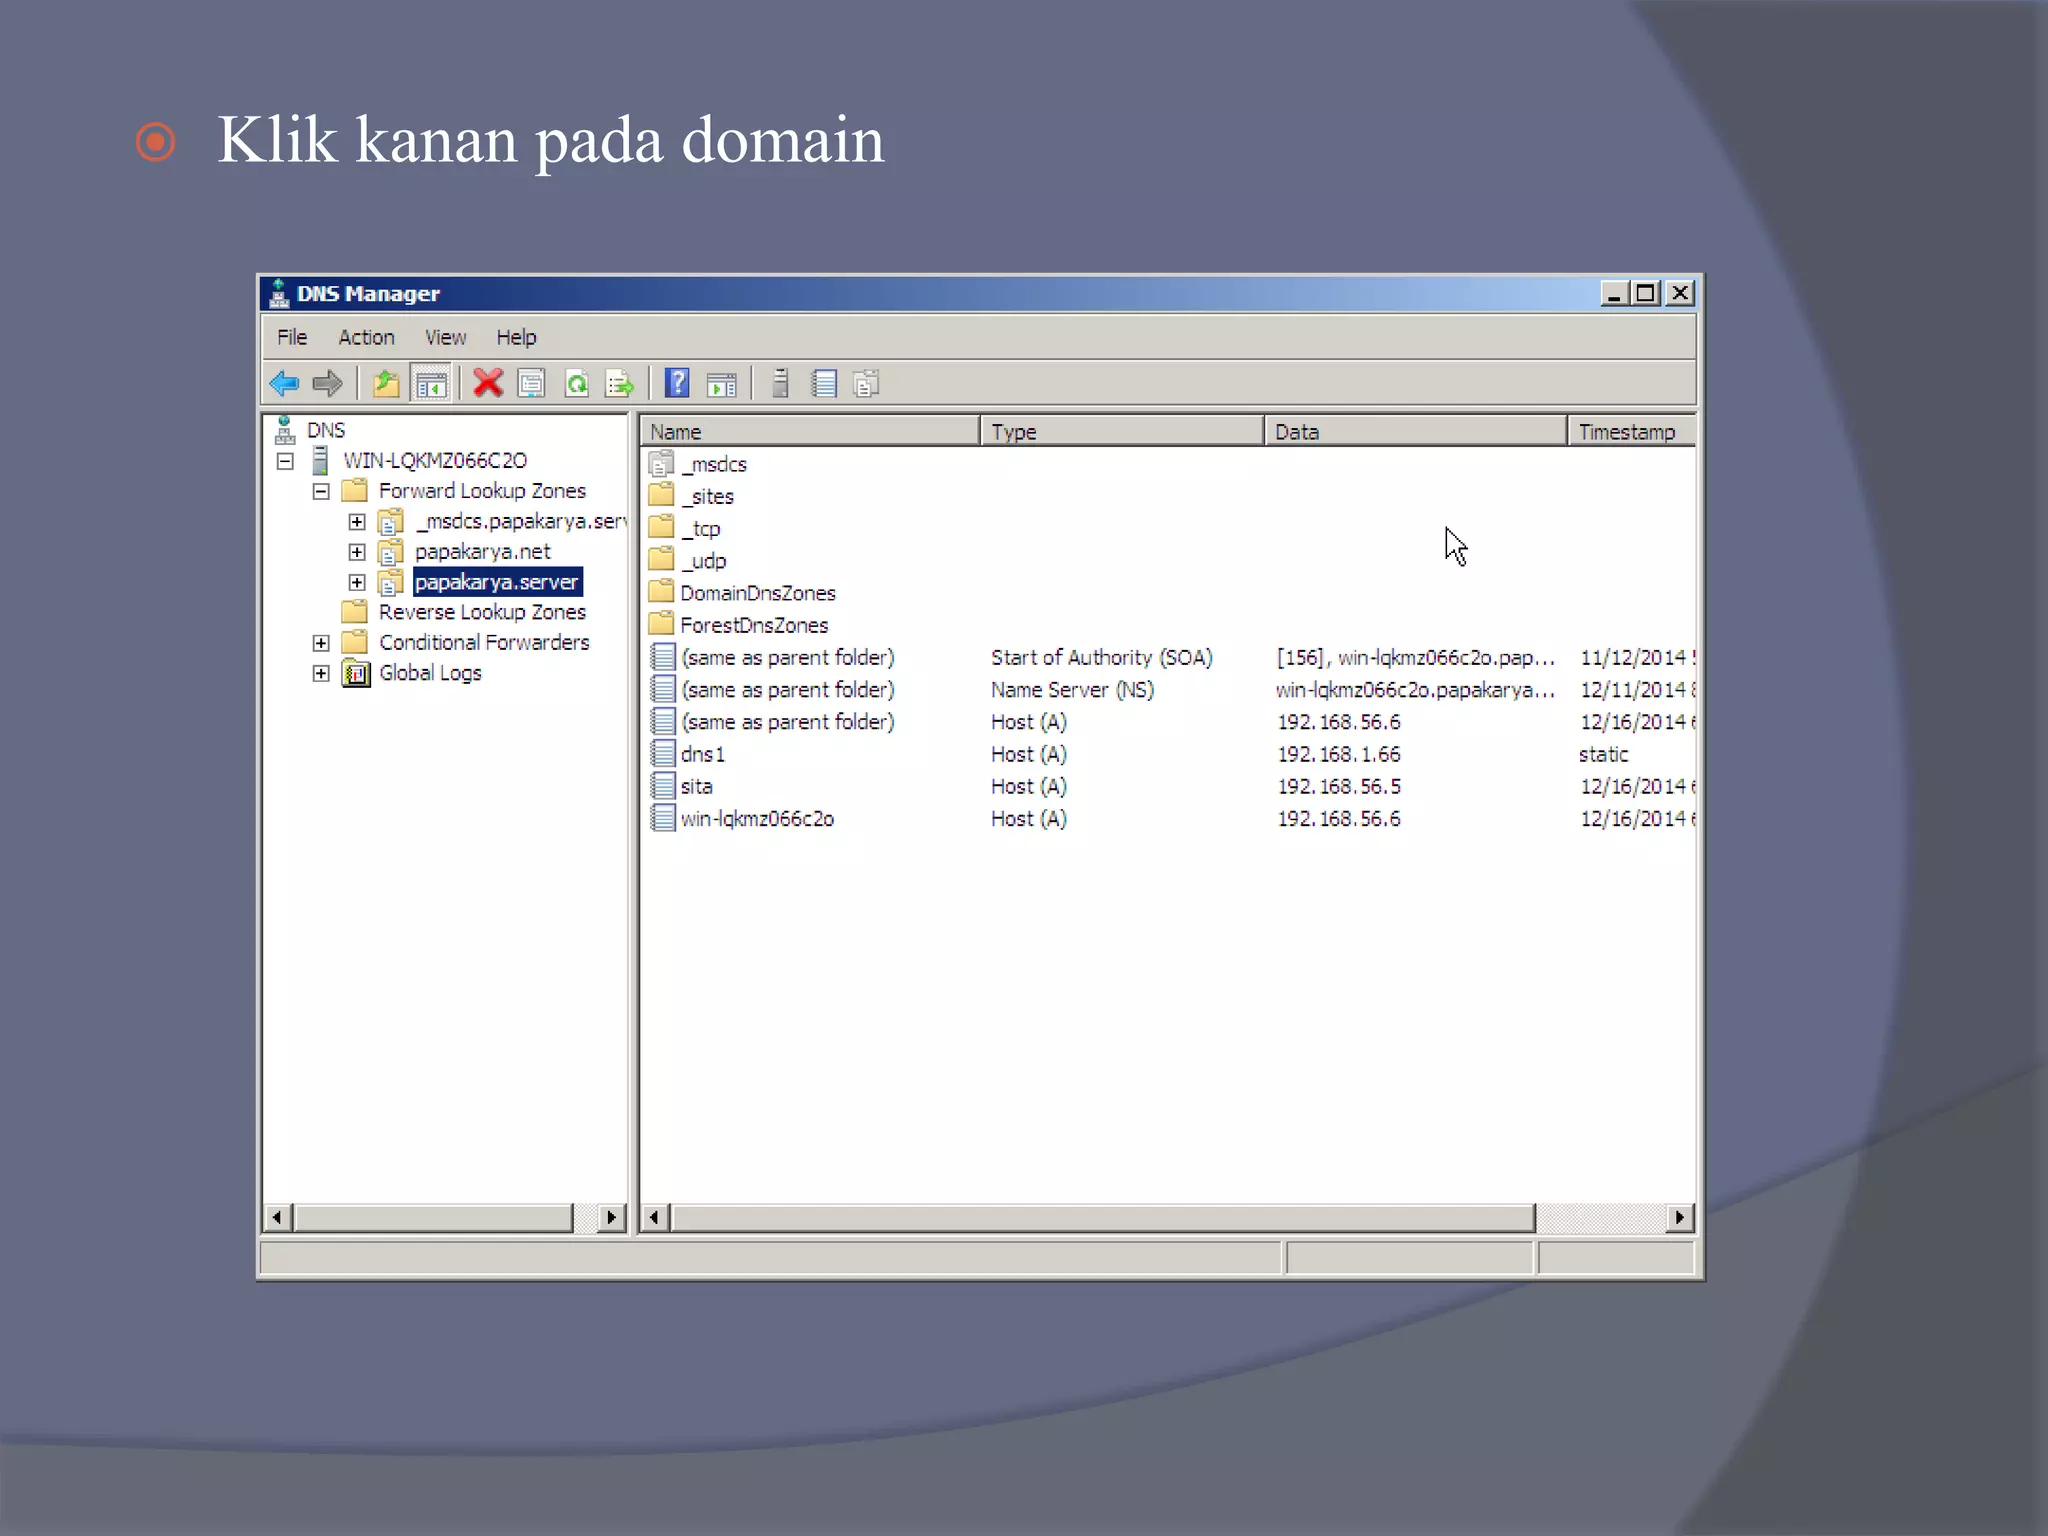Click the Export List toolbar icon
2048x1536 pixels.
pyautogui.click(x=620, y=383)
